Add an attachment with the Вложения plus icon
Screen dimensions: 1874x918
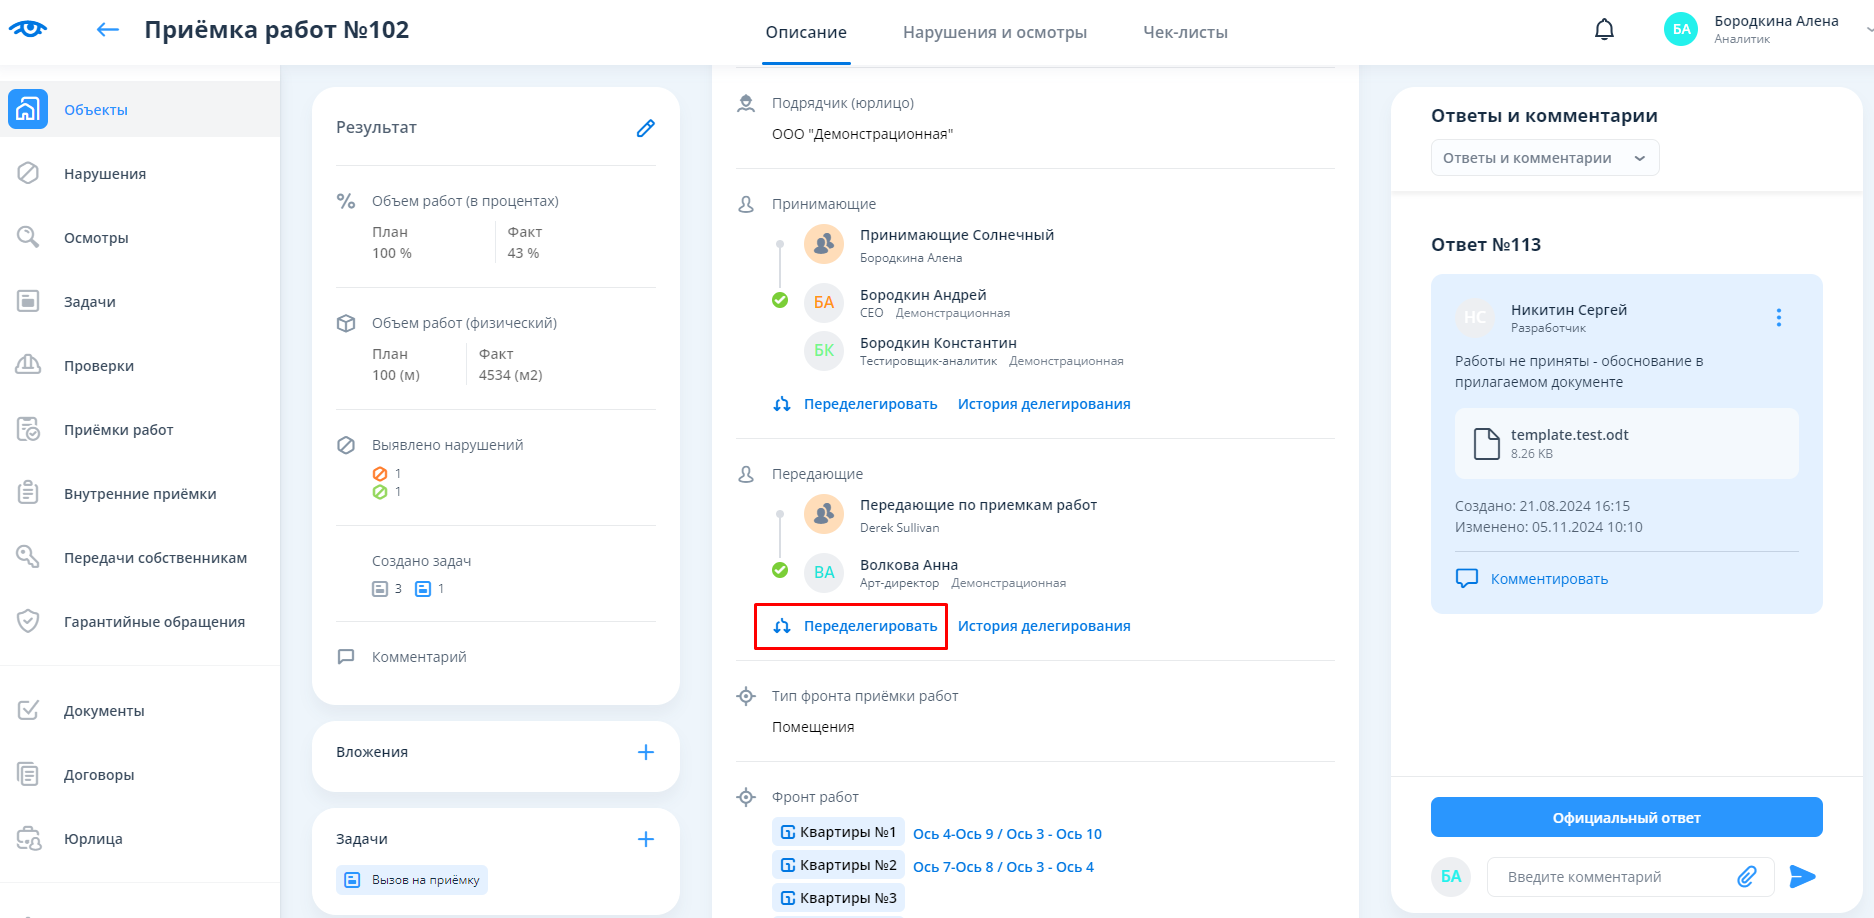click(645, 752)
